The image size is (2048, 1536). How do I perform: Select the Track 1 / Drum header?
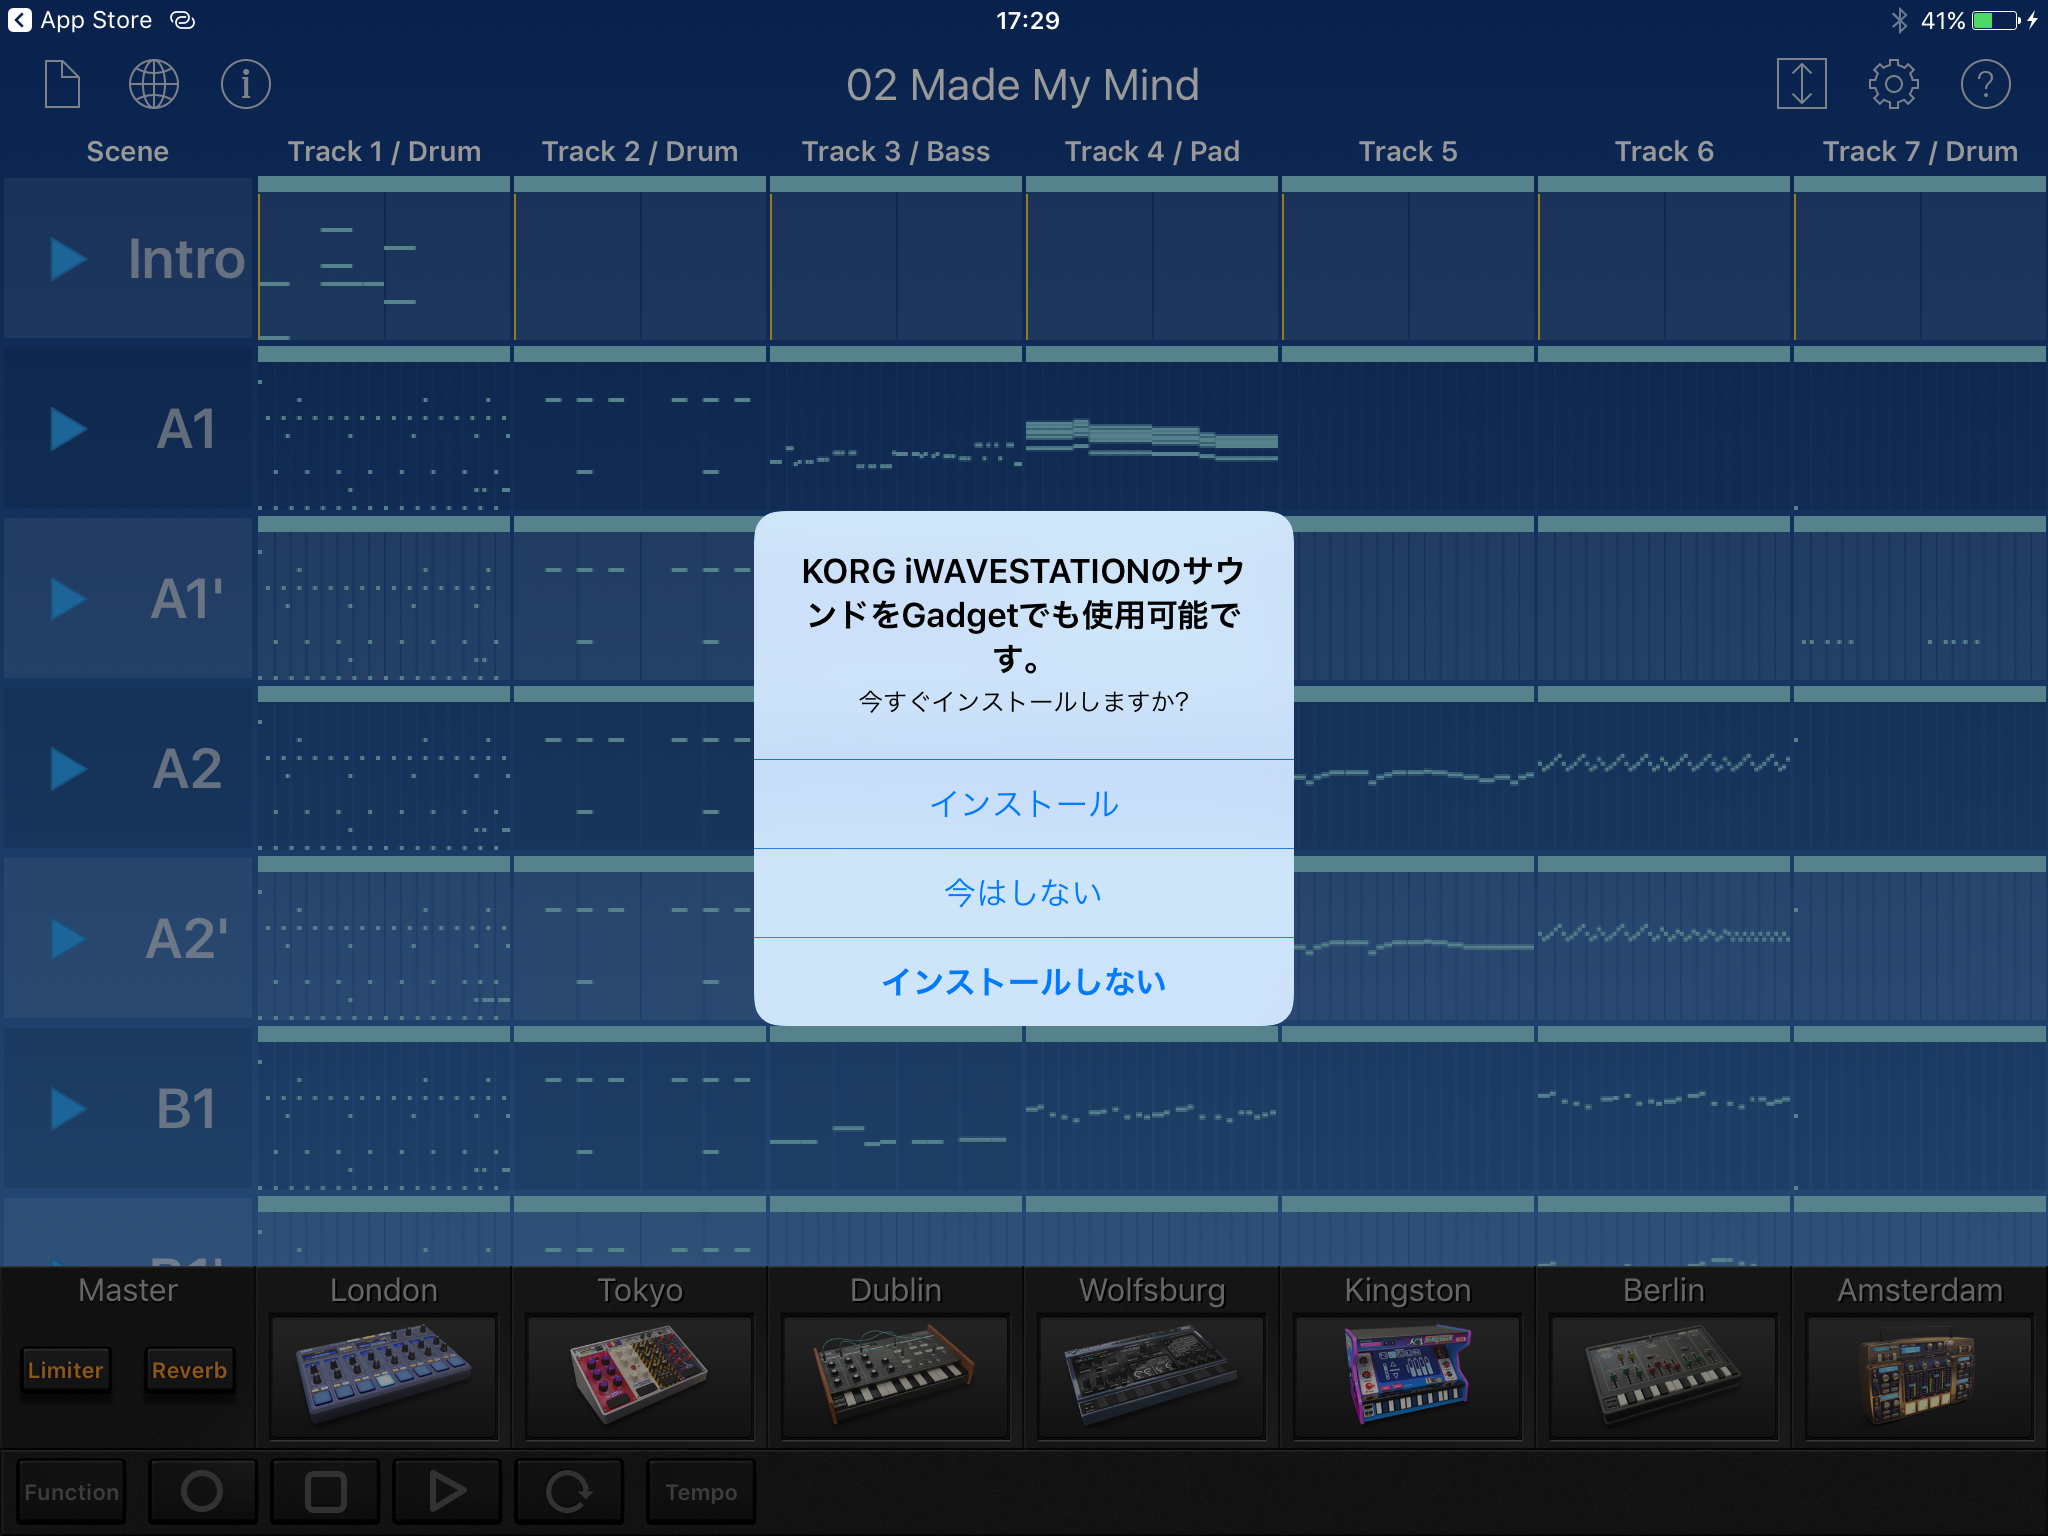384,151
